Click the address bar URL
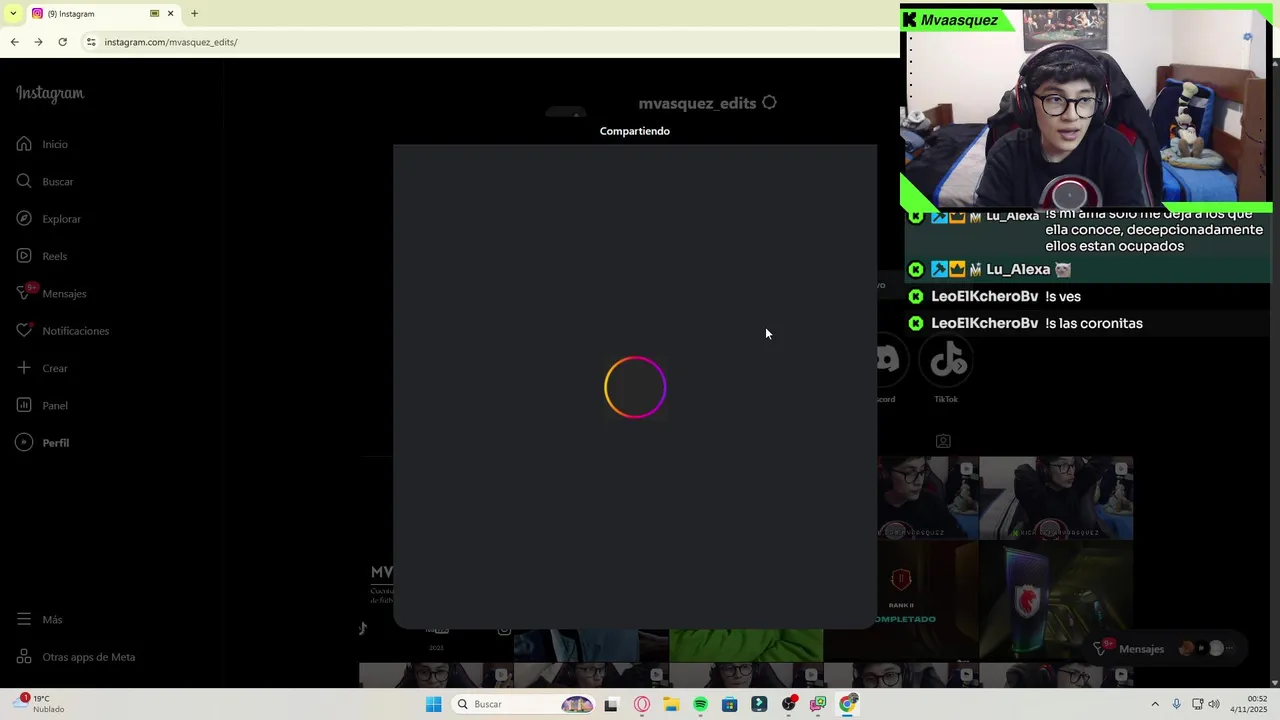 pos(171,42)
